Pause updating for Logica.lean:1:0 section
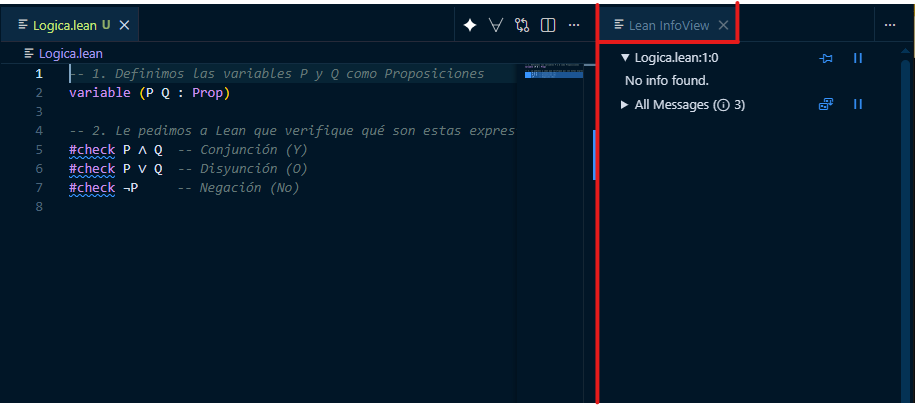The height and width of the screenshot is (405, 915). coord(857,58)
